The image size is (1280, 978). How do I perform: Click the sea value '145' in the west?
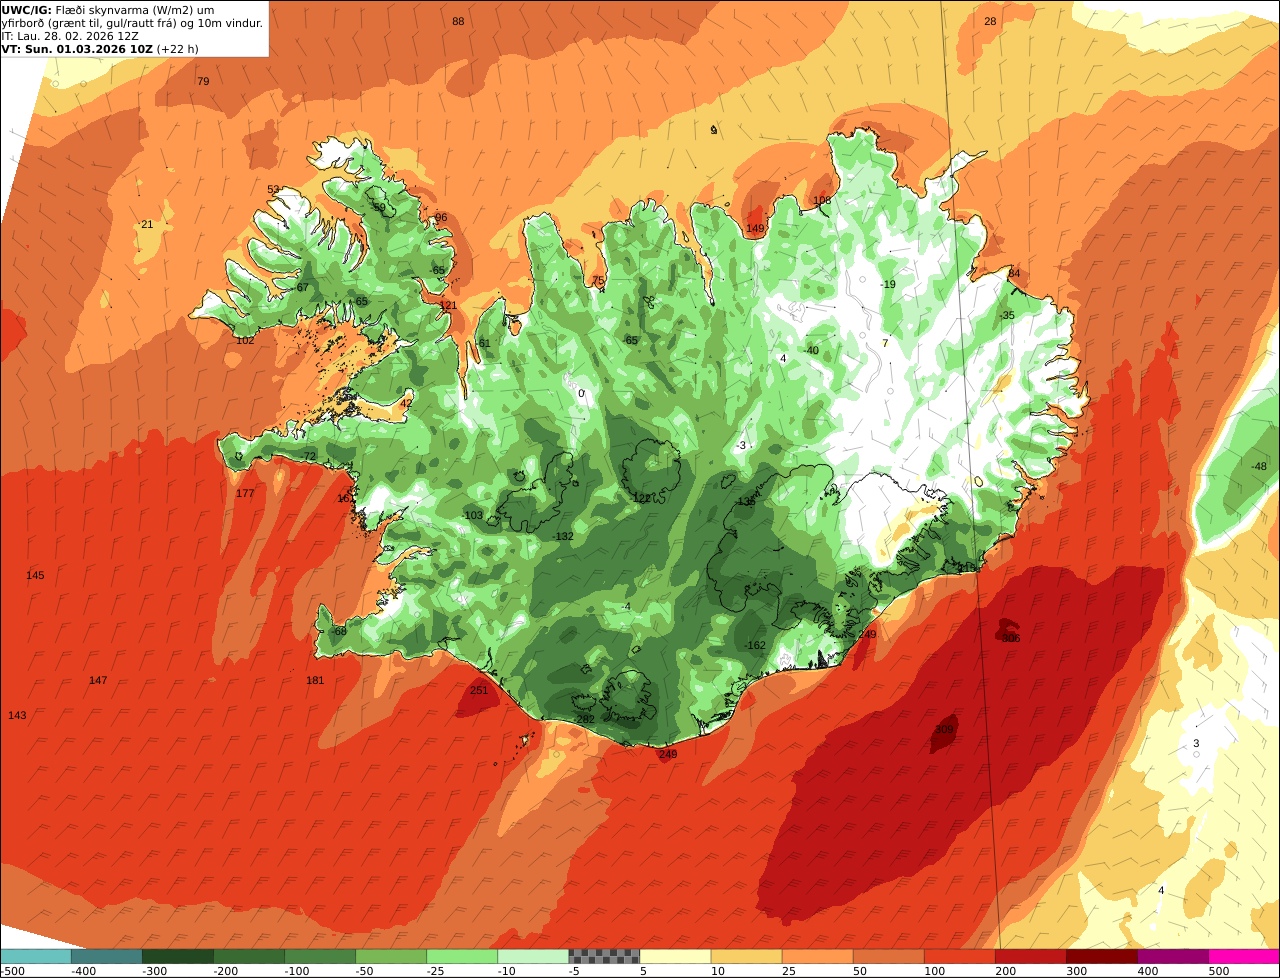[x=35, y=576]
